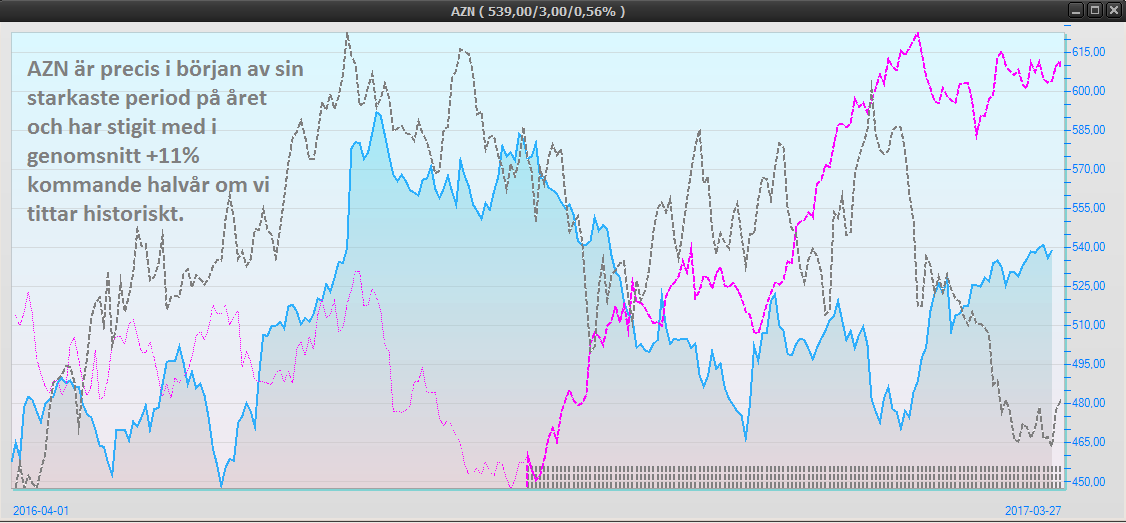
Task: Click the AZN window title text
Action: click(538, 11)
